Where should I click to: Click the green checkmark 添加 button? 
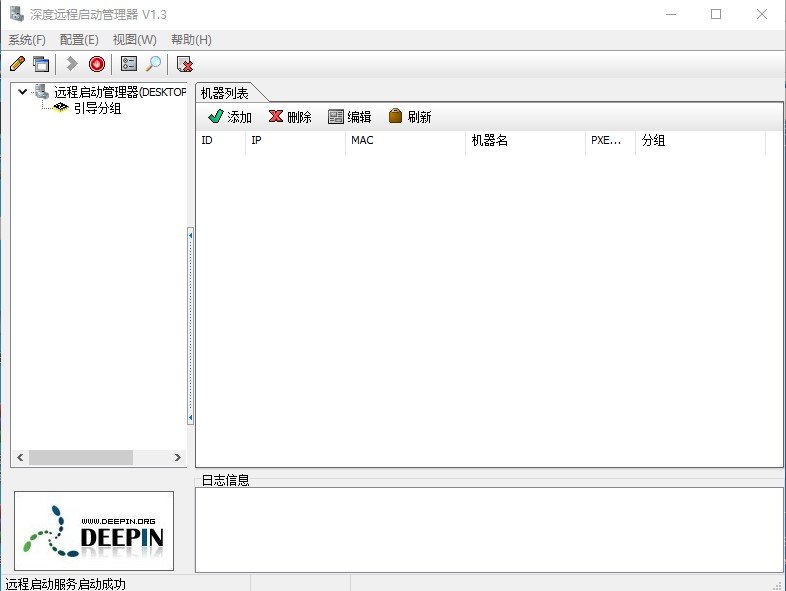230,117
